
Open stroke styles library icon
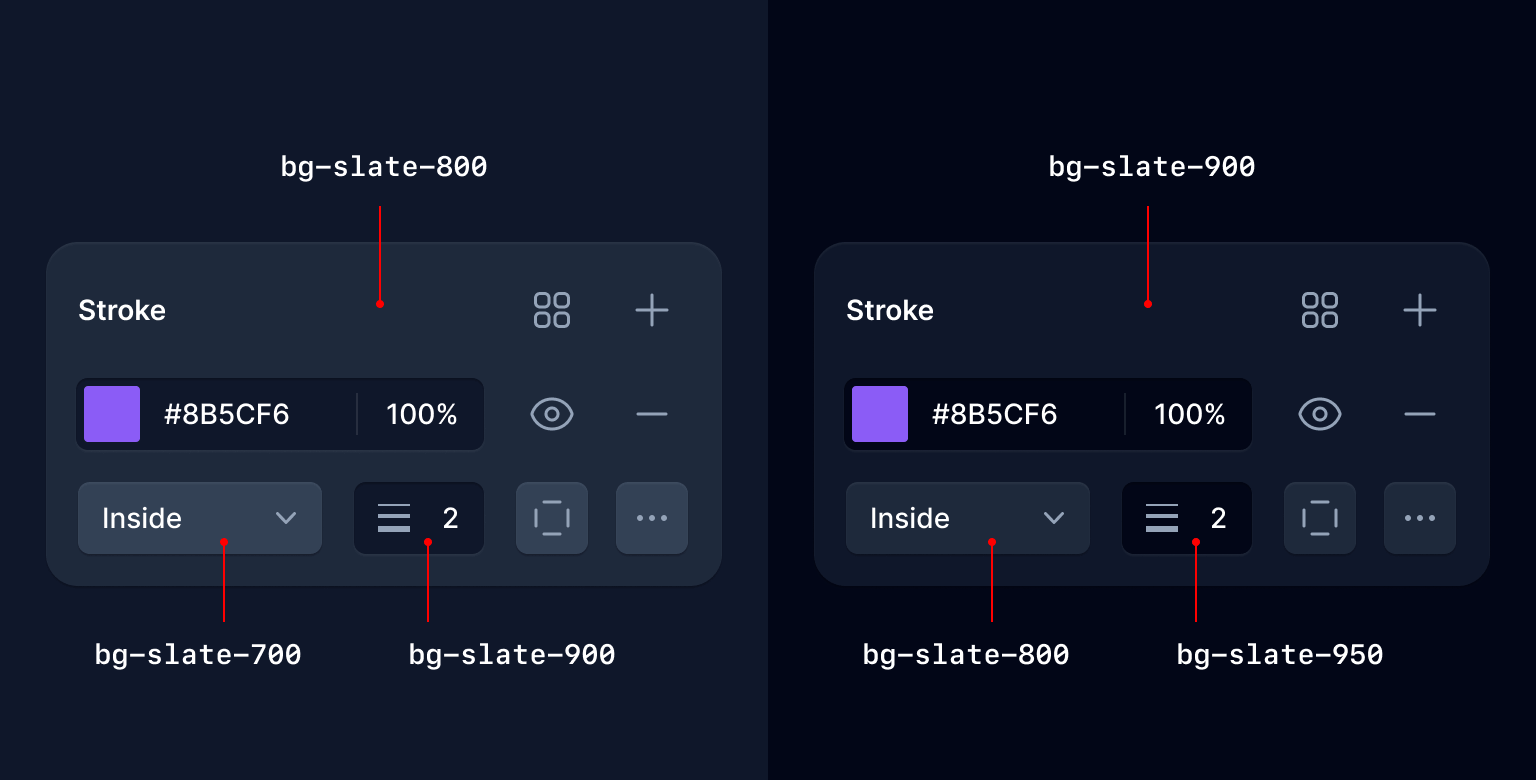pos(552,310)
